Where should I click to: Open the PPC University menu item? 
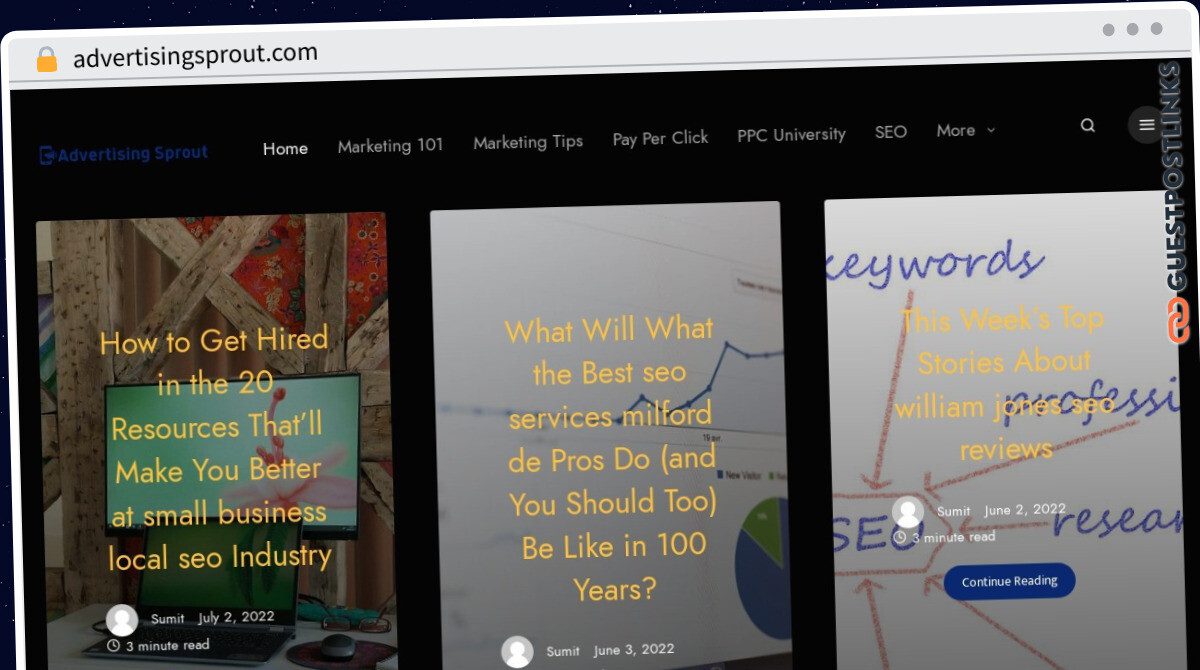[791, 134]
